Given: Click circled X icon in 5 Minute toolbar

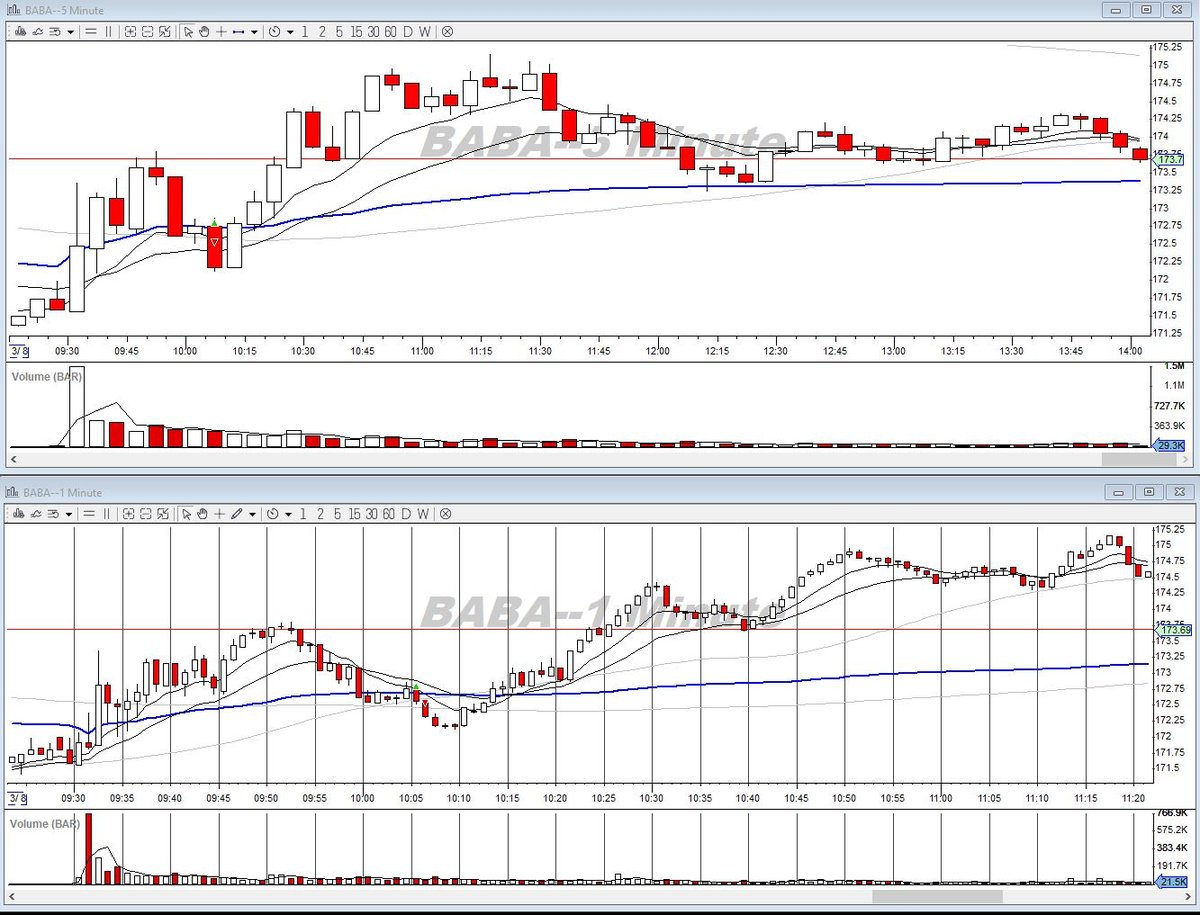Looking at the screenshot, I should (x=447, y=31).
